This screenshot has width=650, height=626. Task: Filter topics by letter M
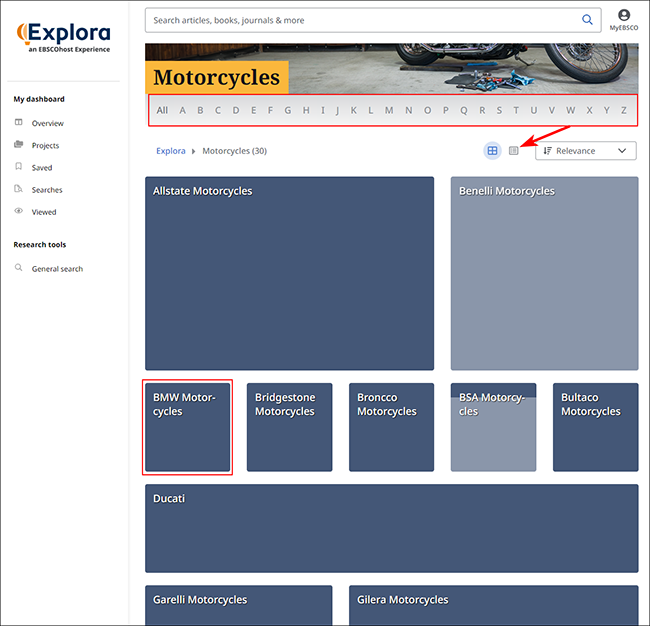click(x=389, y=110)
